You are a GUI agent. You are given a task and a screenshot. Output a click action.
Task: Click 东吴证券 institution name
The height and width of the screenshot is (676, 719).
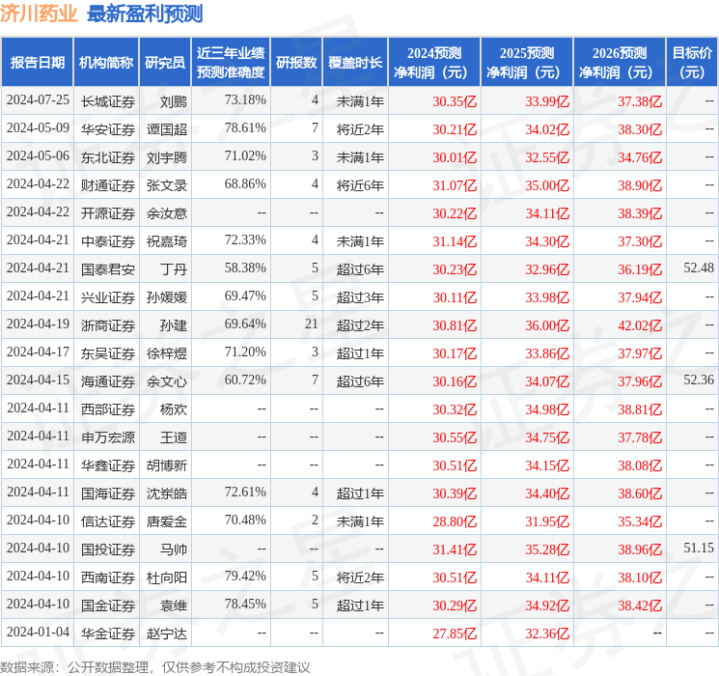108,354
